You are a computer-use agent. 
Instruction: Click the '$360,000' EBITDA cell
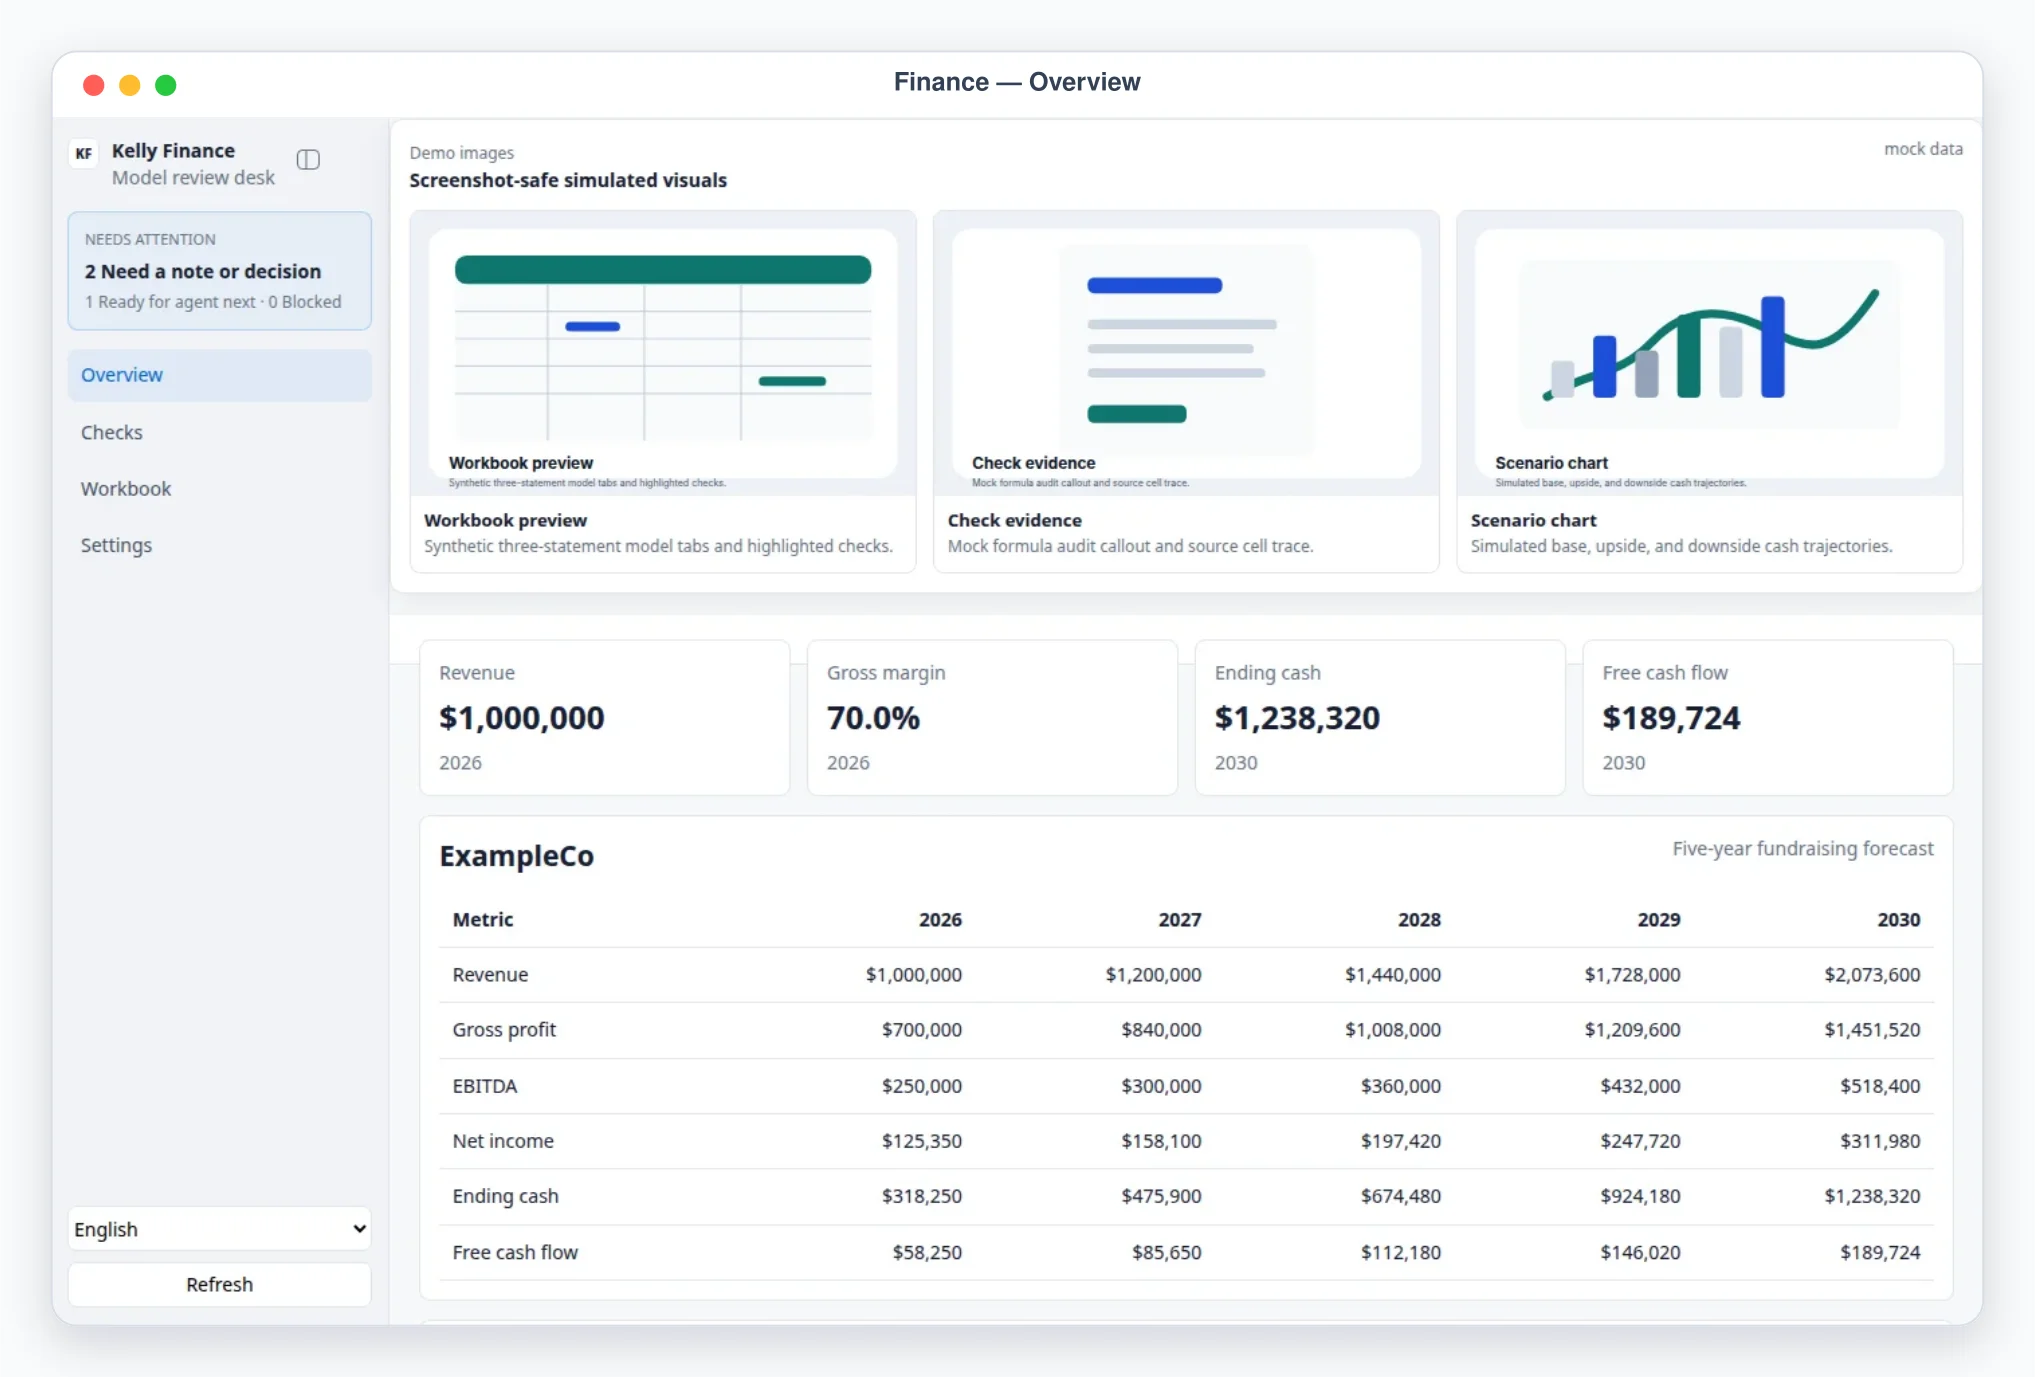pyautogui.click(x=1401, y=1086)
